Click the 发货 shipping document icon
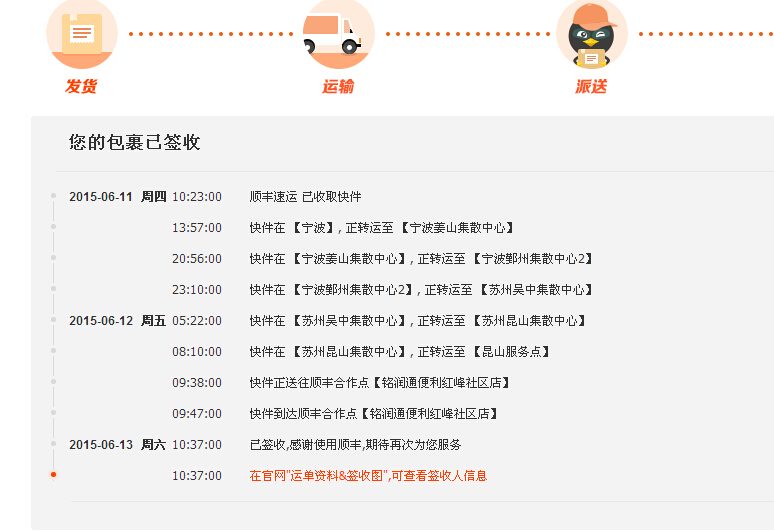Image resolution: width=774 pixels, height=531 pixels. coord(82,34)
